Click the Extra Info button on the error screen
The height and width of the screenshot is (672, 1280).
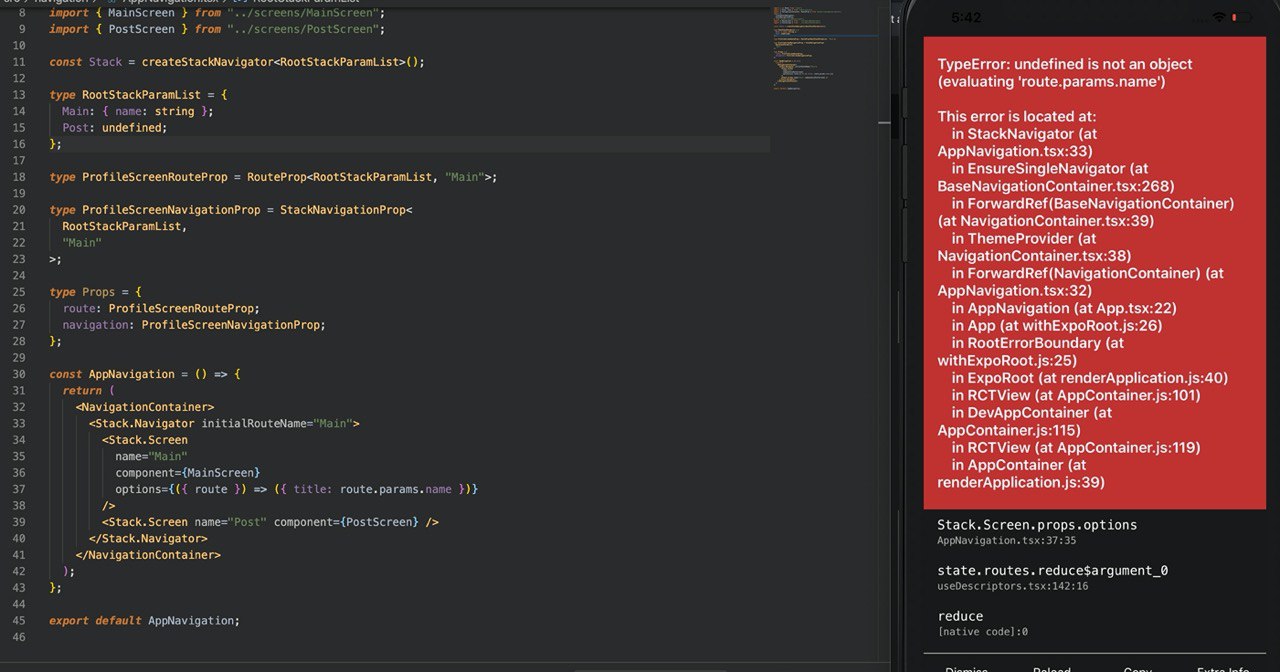coord(1223,668)
